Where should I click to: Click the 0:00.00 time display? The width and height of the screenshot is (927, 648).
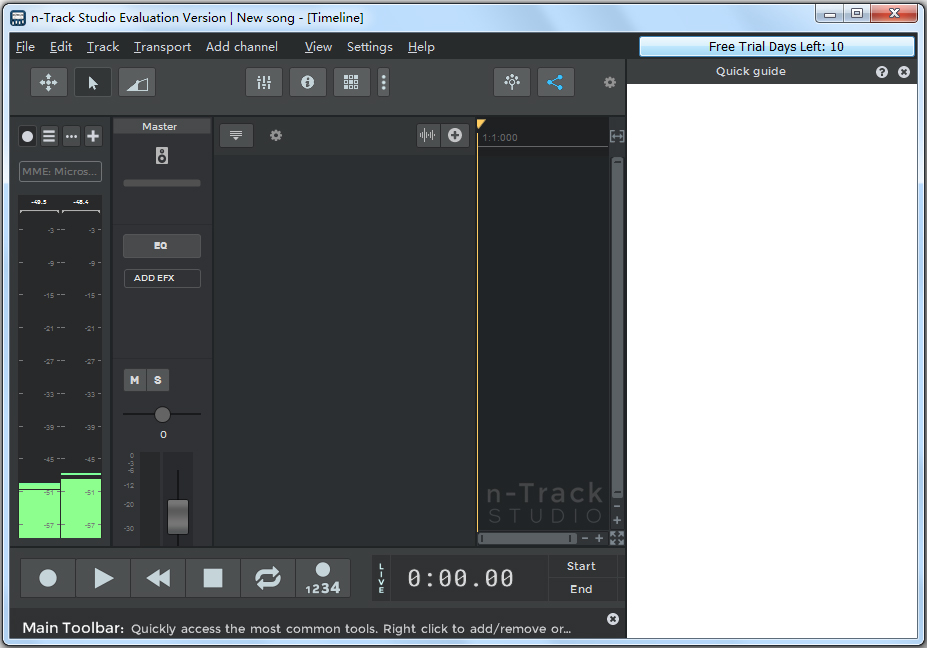(x=461, y=578)
